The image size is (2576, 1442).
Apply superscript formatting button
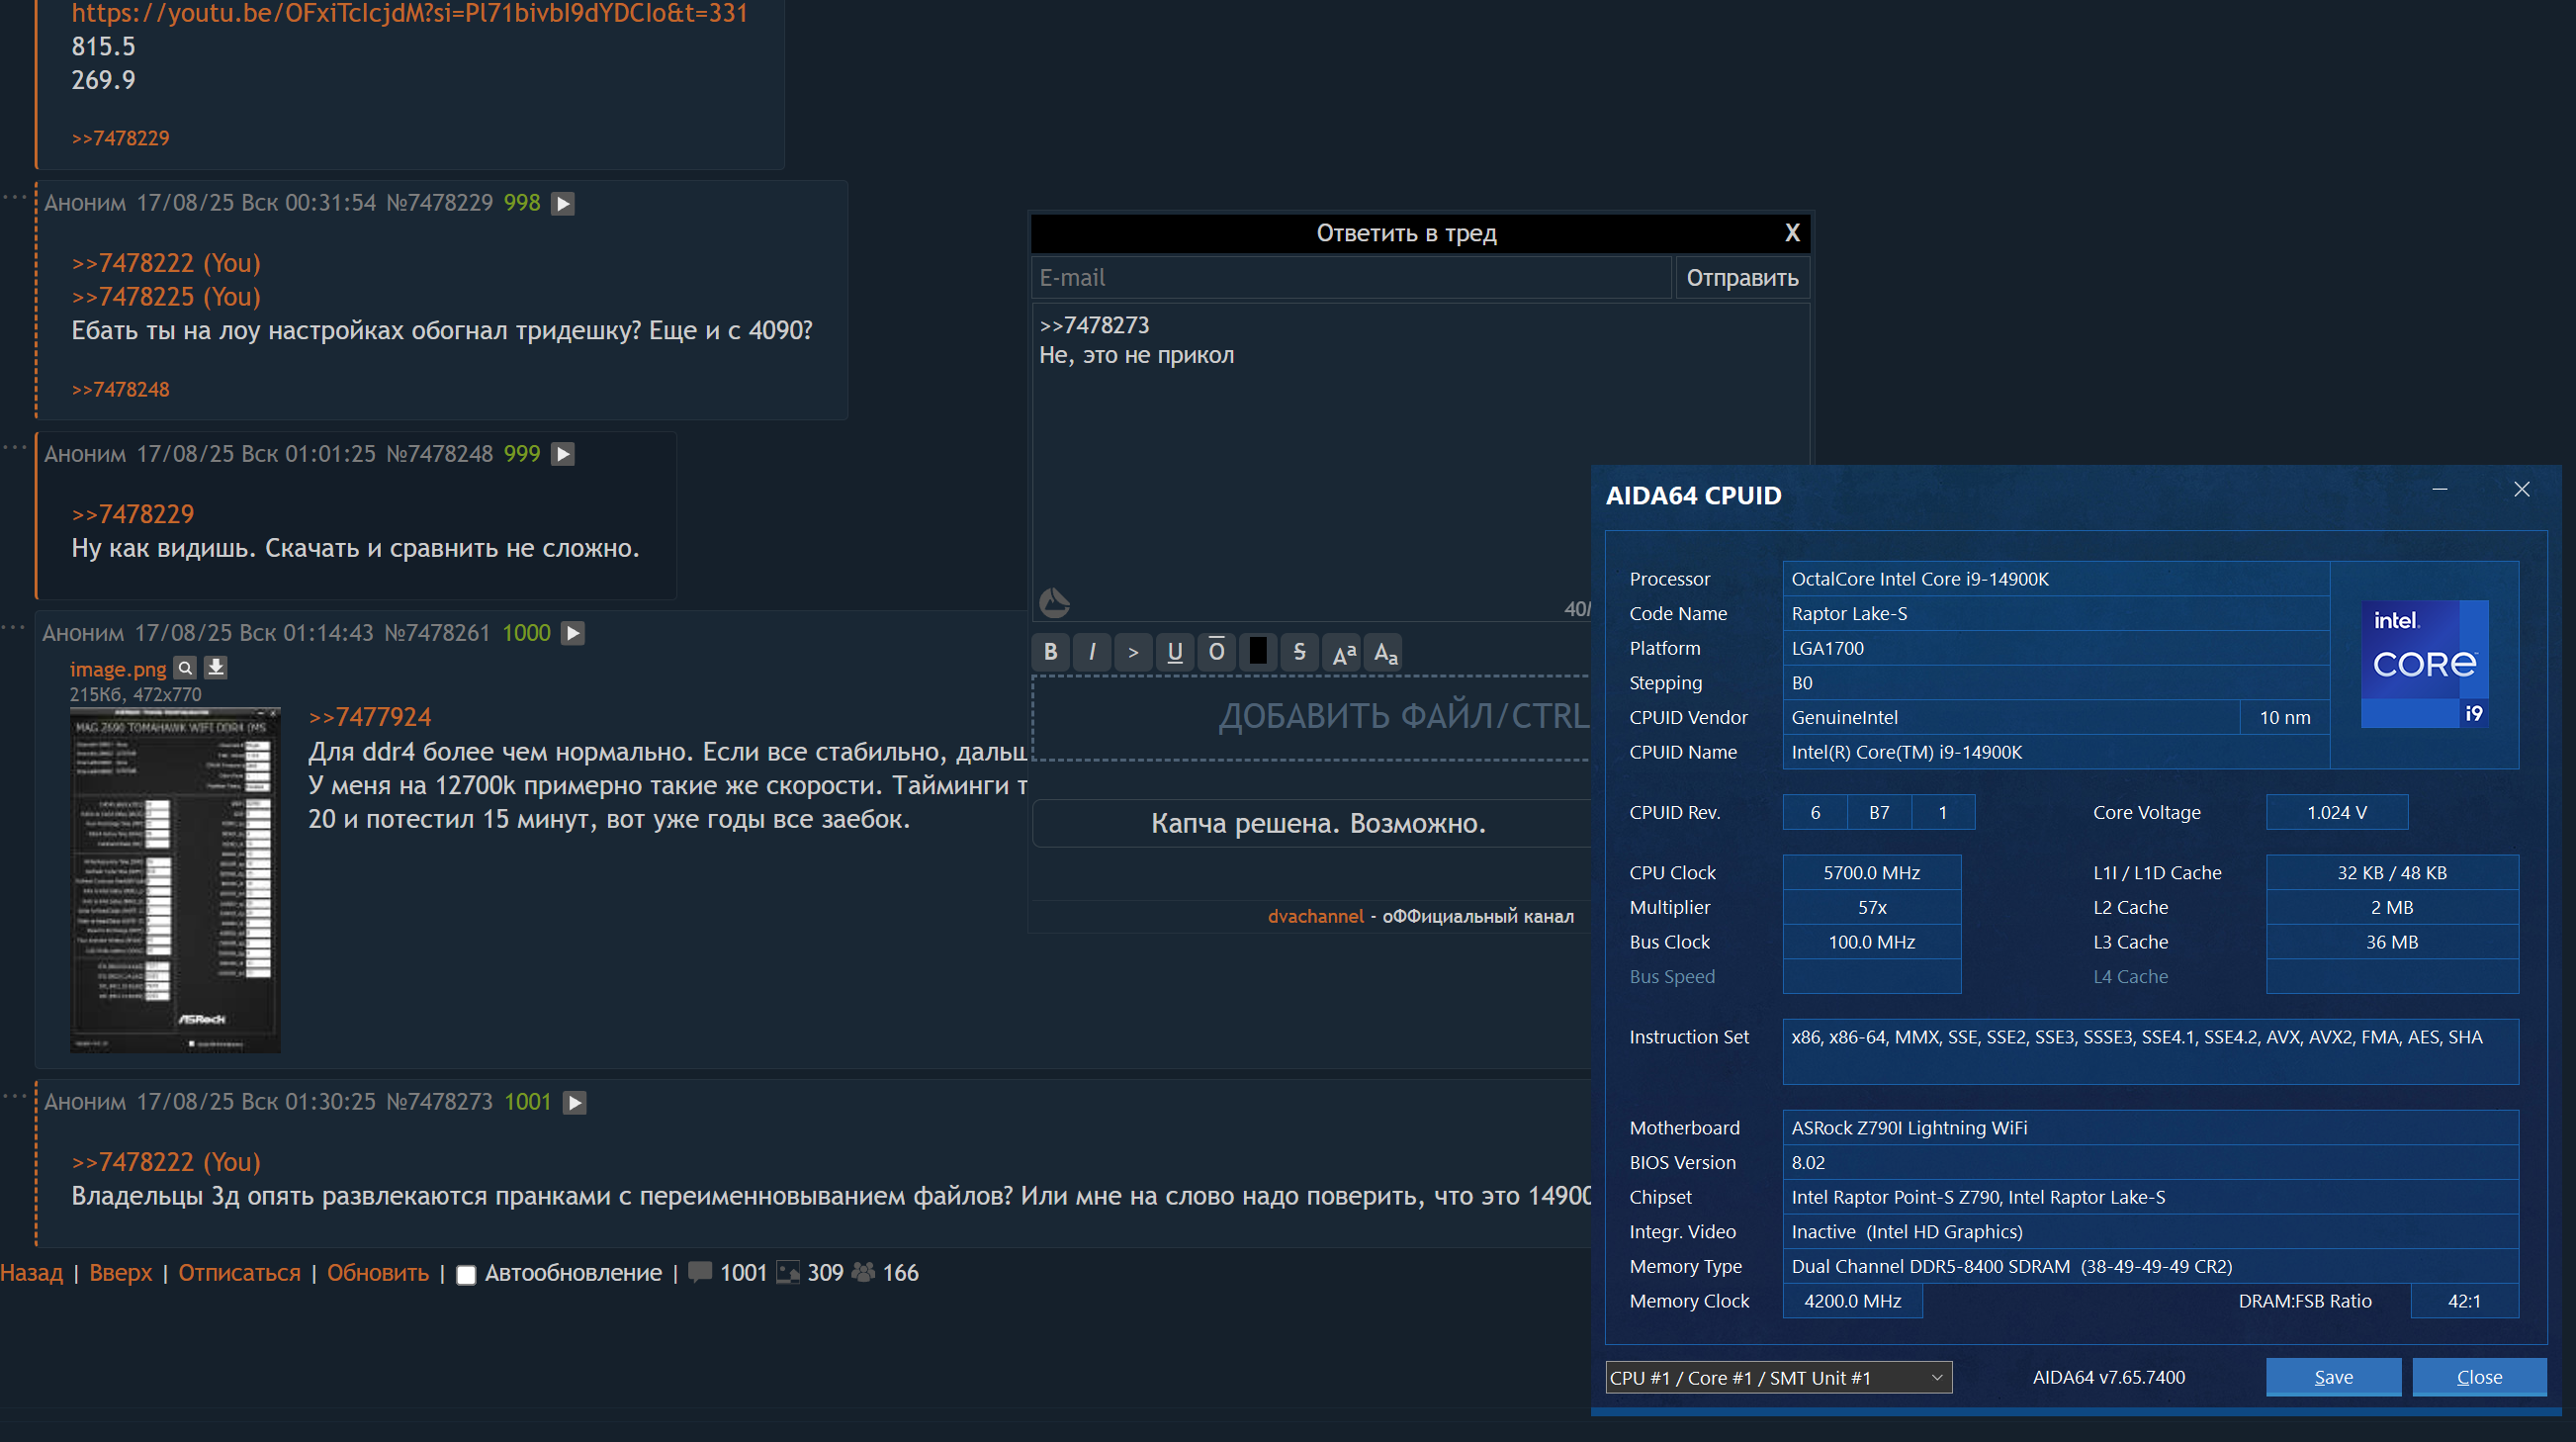[x=1344, y=652]
